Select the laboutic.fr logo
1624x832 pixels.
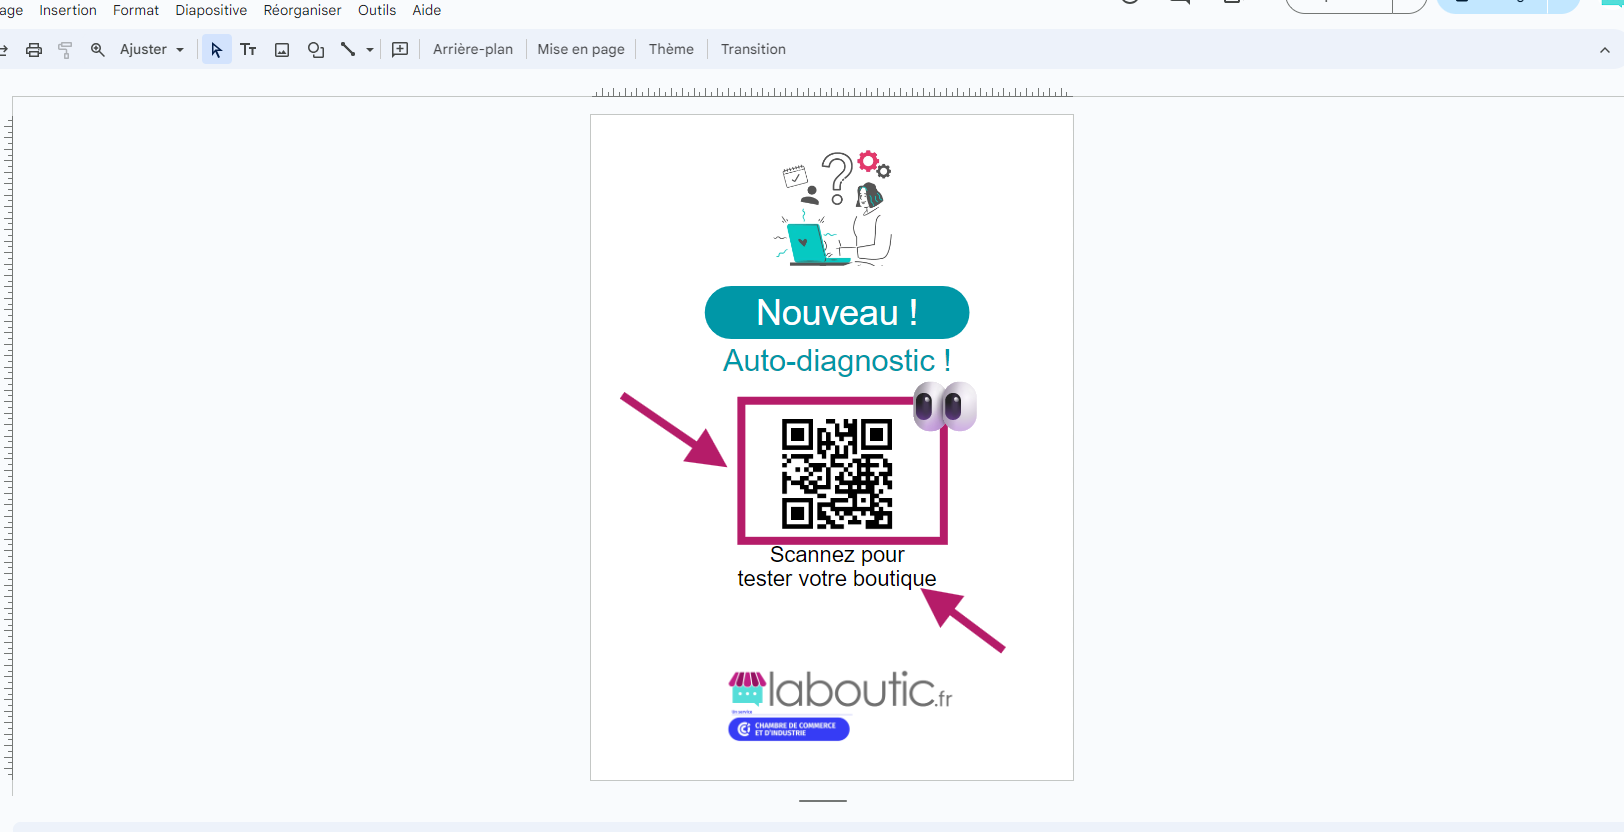pos(840,690)
